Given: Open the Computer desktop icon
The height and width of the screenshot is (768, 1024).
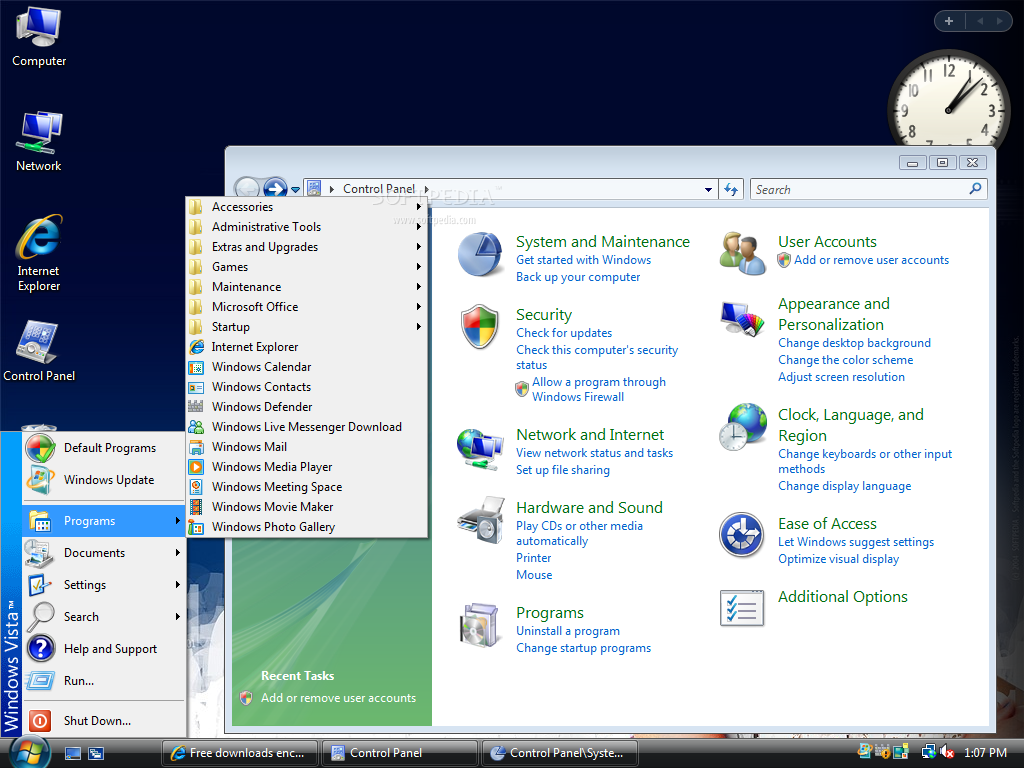Looking at the screenshot, I should pos(39,36).
